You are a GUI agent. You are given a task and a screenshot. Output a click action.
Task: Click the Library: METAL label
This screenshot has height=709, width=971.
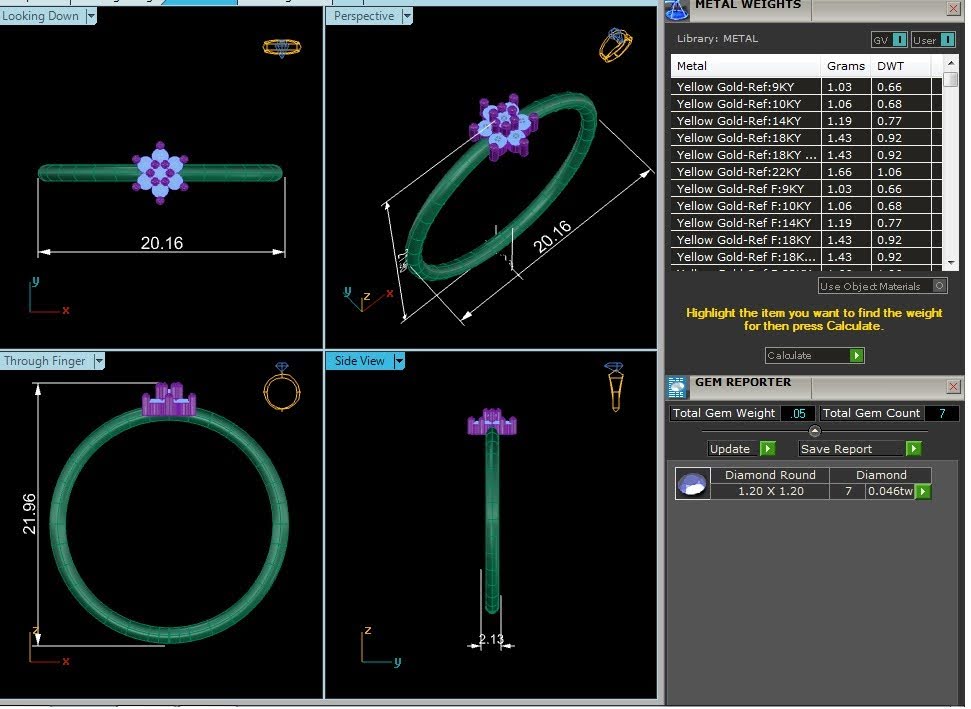tap(717, 38)
